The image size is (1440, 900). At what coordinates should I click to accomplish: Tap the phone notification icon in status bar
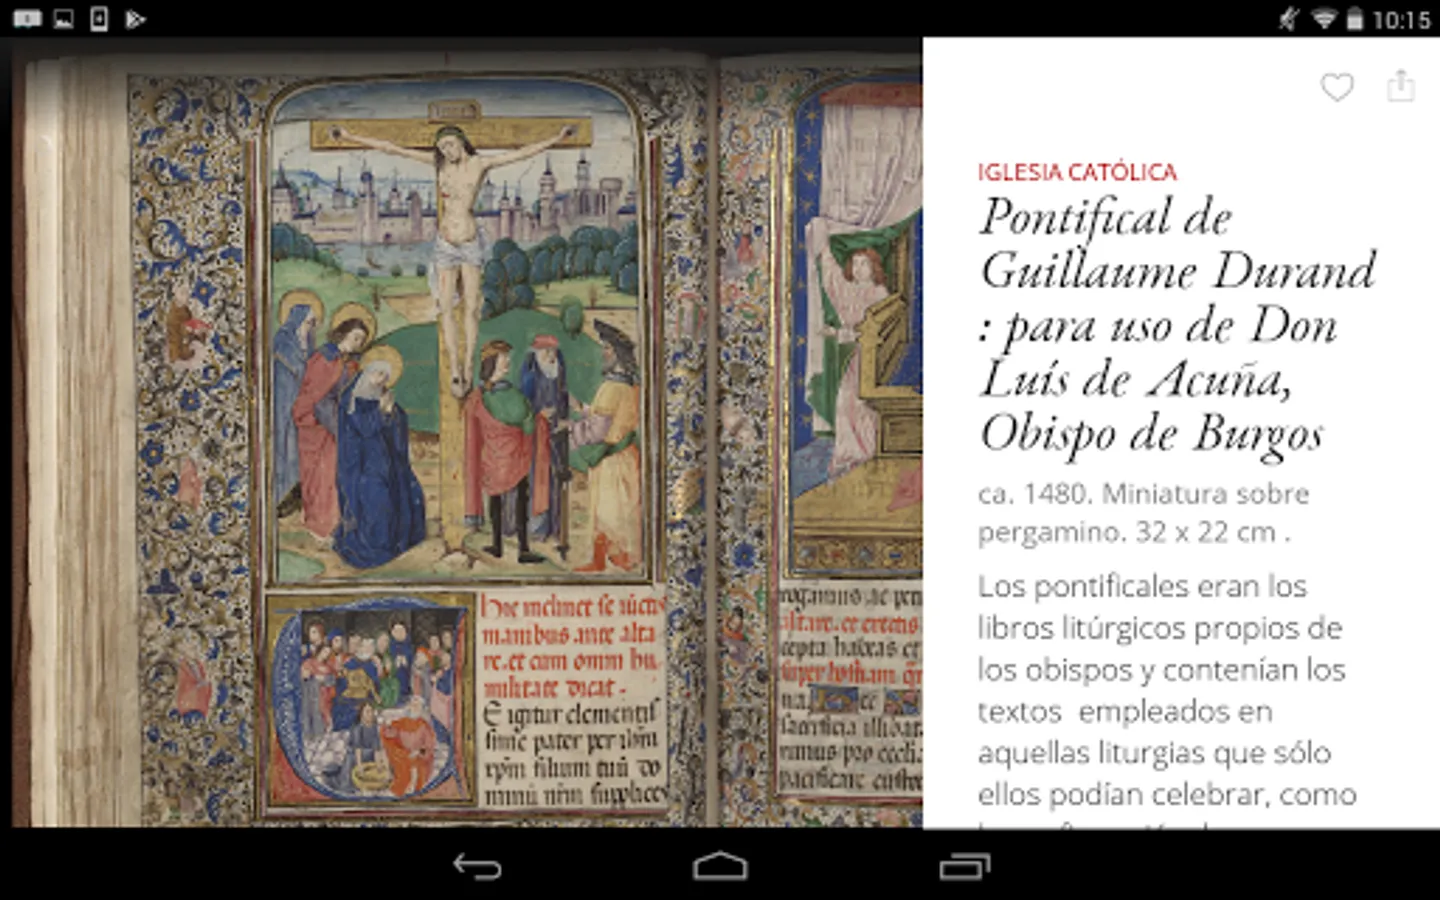99,18
